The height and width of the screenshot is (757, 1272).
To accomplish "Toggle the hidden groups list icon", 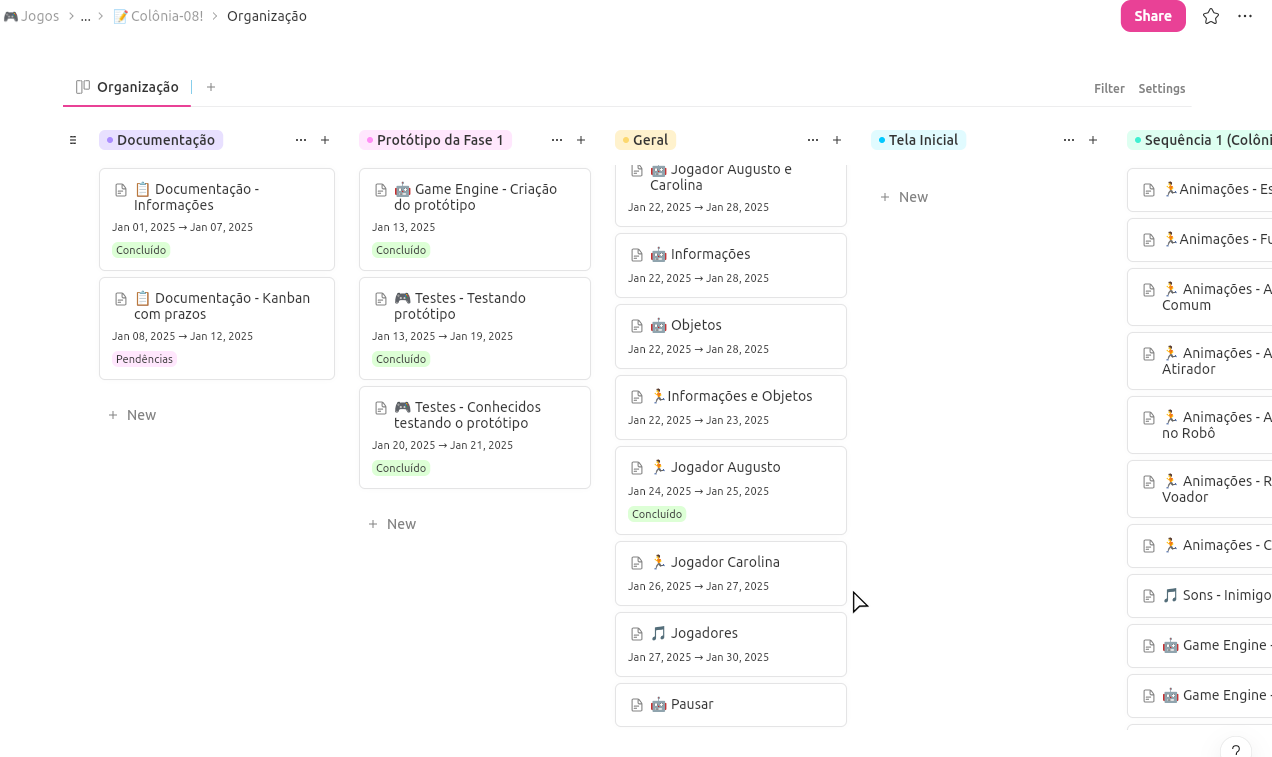I will pyautogui.click(x=73, y=140).
